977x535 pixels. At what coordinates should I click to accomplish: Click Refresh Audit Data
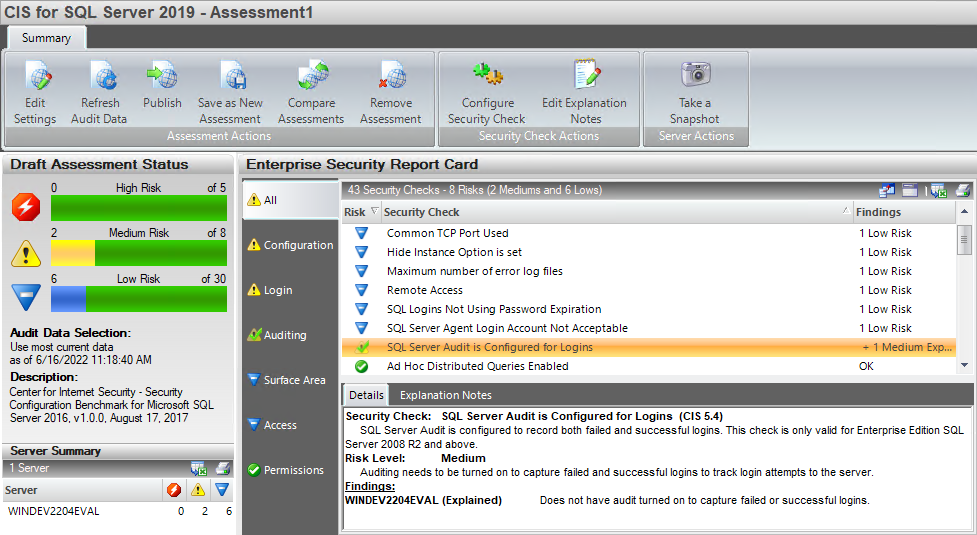click(99, 92)
